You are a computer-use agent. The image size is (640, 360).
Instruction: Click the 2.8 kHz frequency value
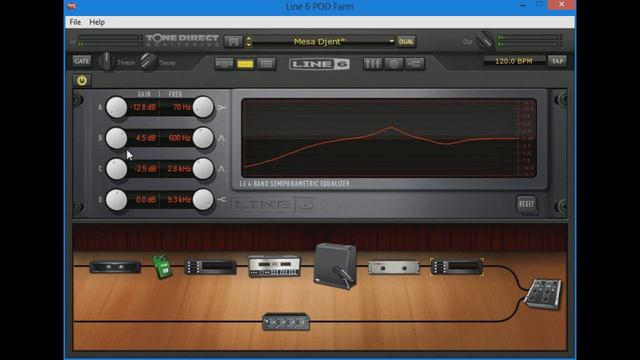click(179, 169)
